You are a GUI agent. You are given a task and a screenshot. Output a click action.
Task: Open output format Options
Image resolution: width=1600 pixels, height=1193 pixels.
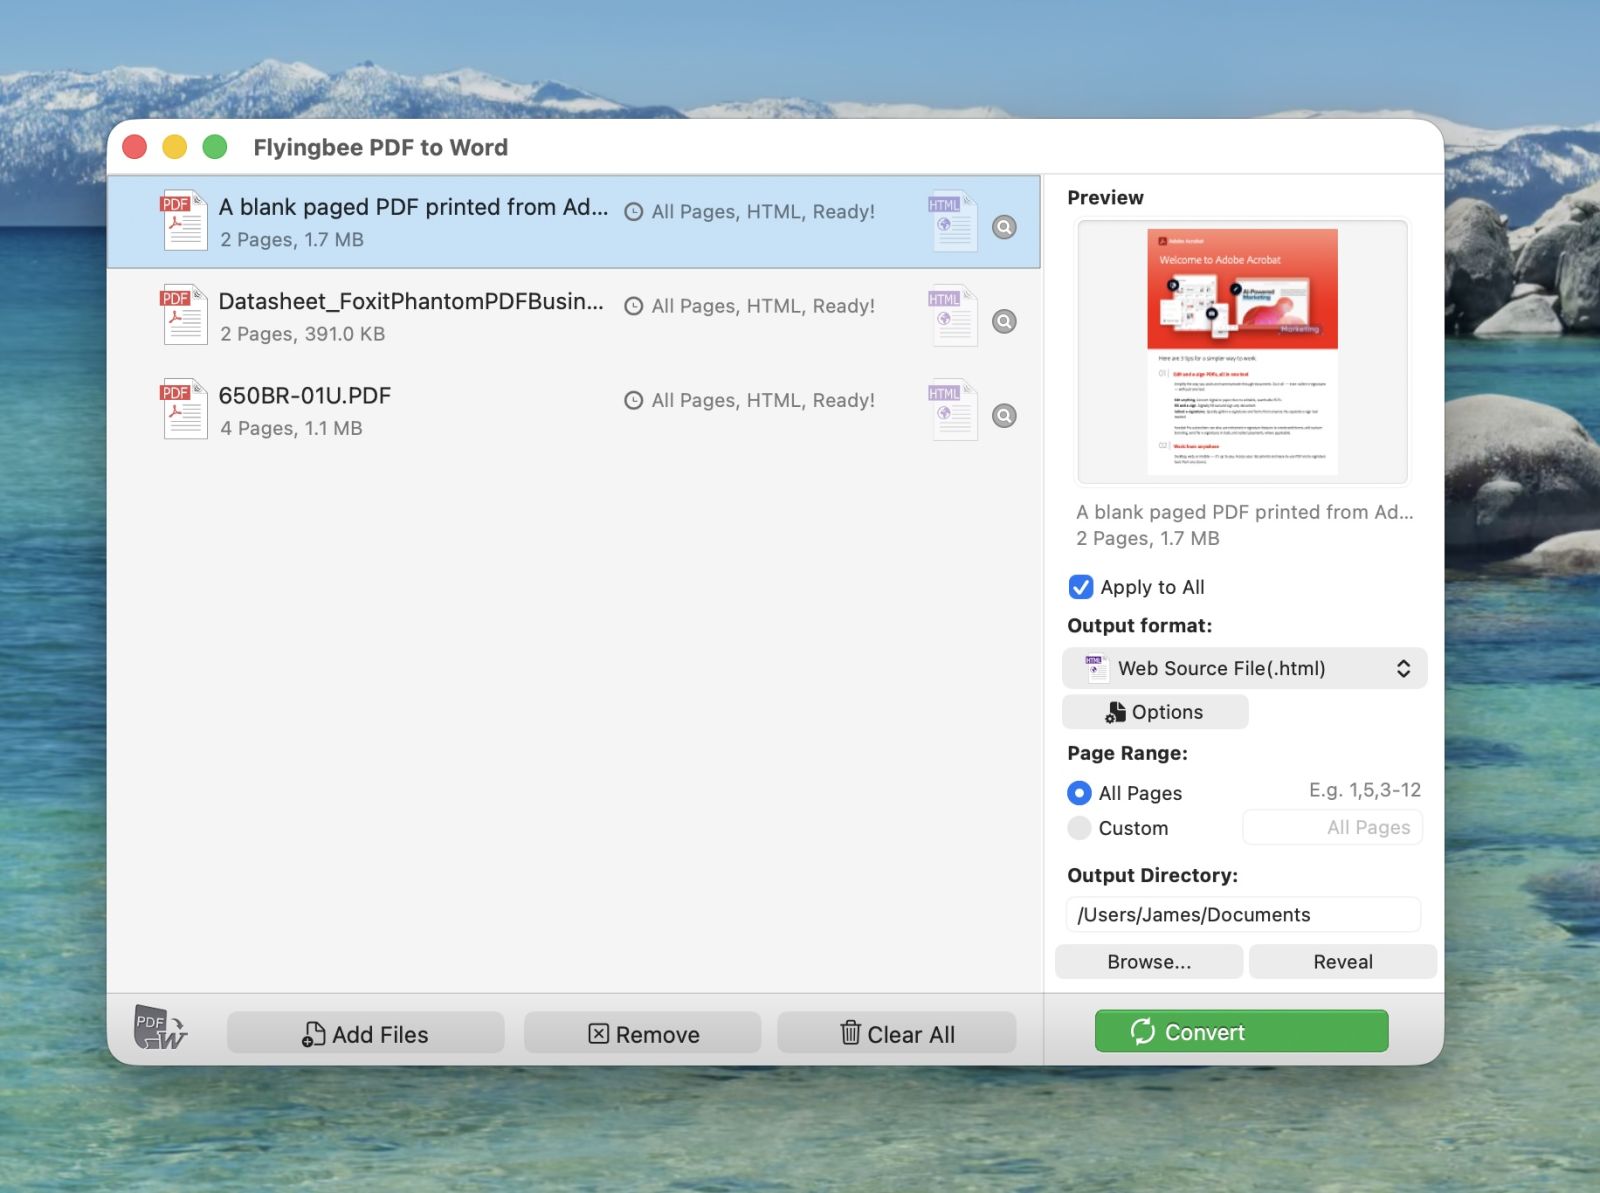[x=1154, y=712]
